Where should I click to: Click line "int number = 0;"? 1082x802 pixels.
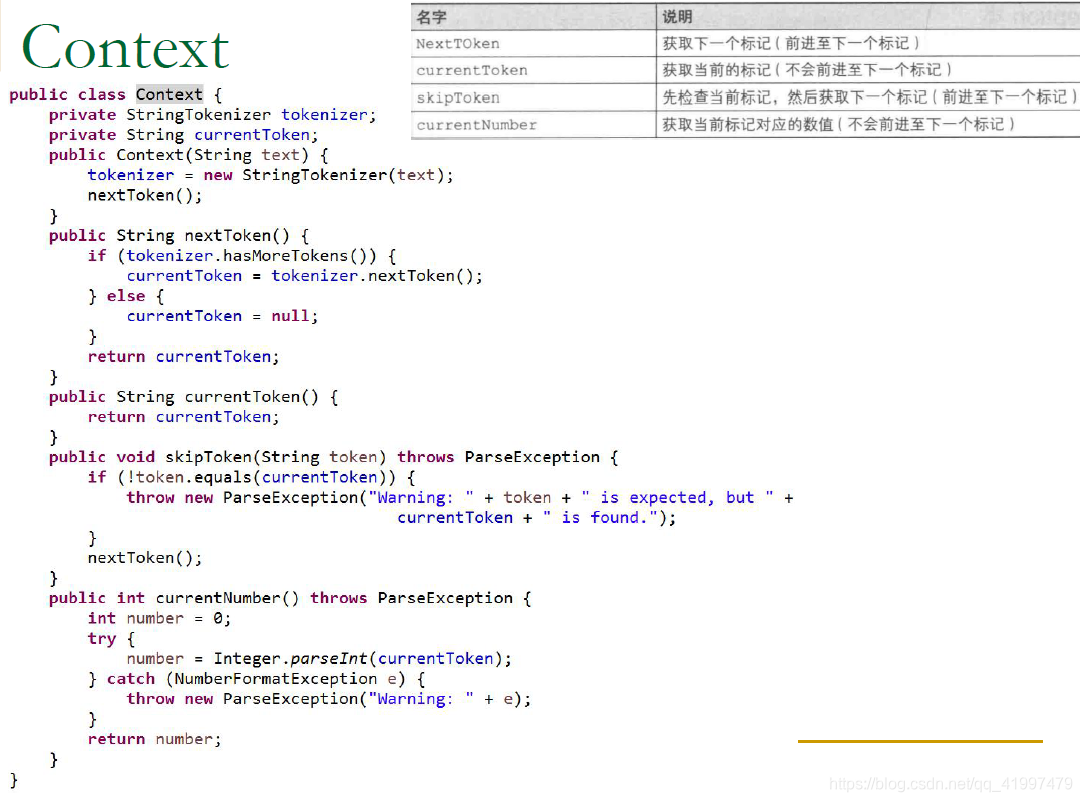click(159, 618)
